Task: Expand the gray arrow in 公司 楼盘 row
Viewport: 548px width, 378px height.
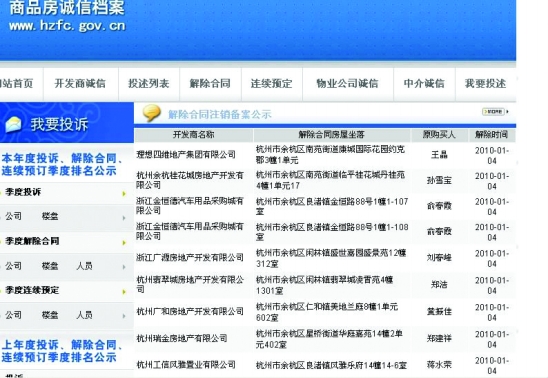Action: click(x=124, y=218)
